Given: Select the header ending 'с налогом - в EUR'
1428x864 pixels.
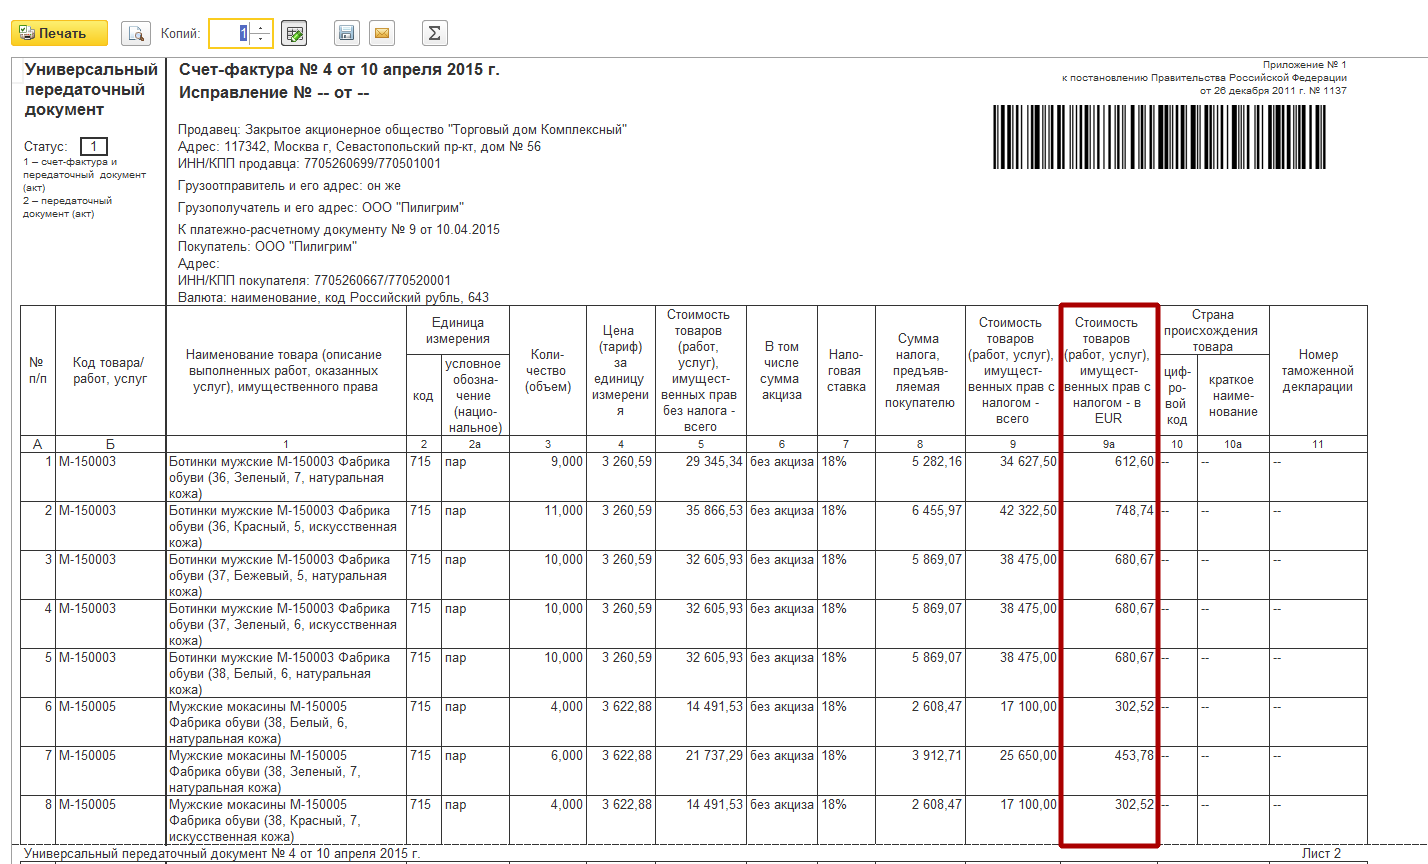Looking at the screenshot, I should [1108, 371].
